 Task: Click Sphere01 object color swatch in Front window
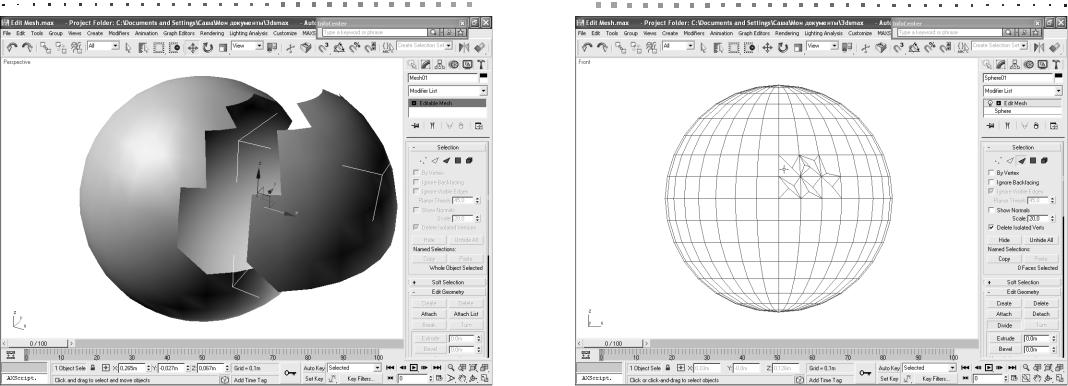[1058, 78]
